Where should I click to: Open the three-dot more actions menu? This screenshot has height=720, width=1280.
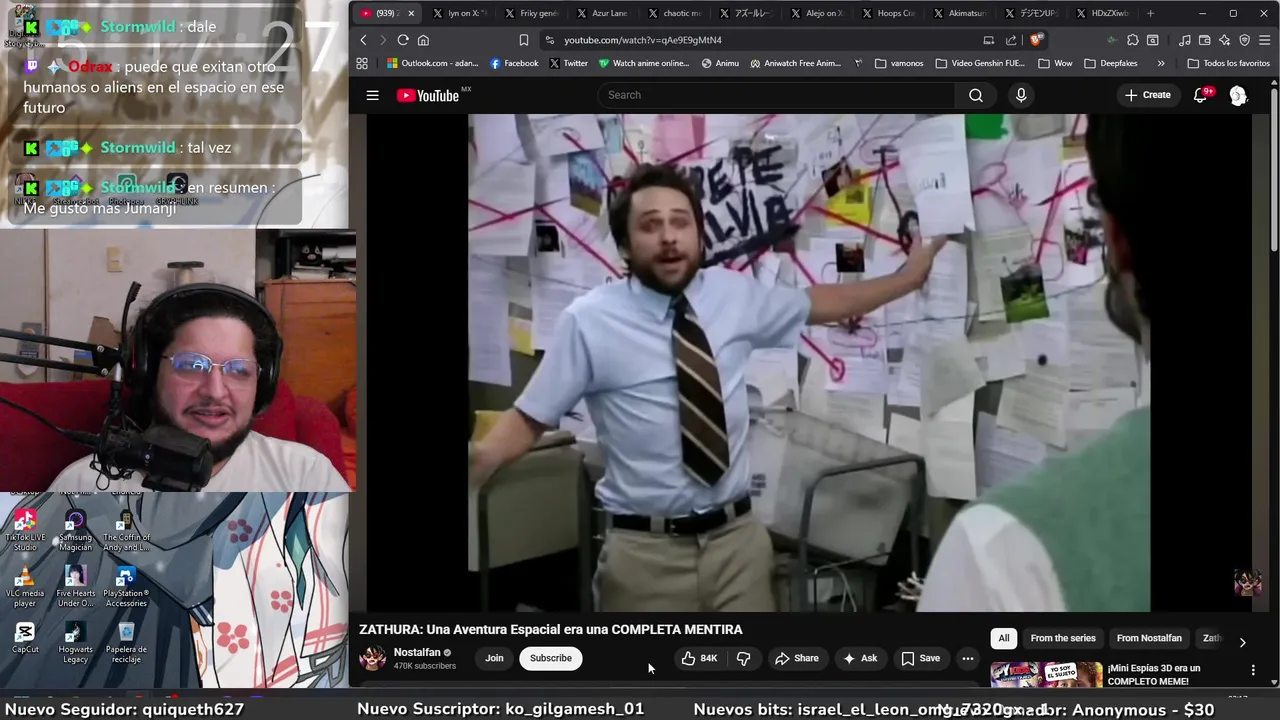(967, 658)
